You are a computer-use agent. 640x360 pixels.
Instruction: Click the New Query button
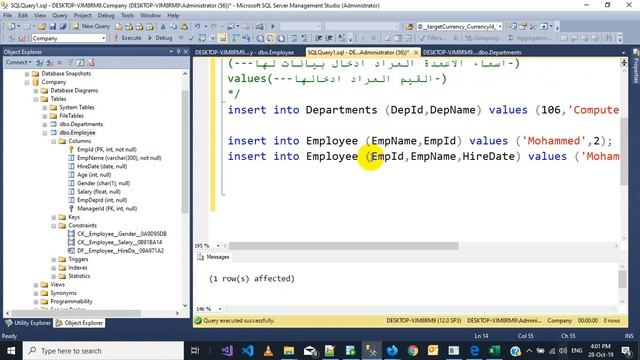[91, 26]
